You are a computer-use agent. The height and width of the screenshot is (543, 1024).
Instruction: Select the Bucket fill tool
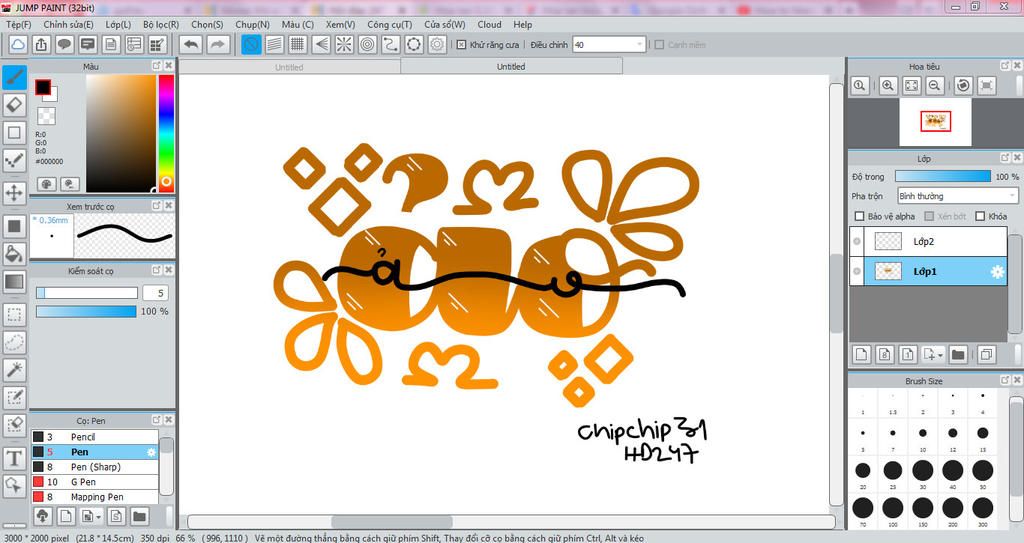(x=14, y=253)
